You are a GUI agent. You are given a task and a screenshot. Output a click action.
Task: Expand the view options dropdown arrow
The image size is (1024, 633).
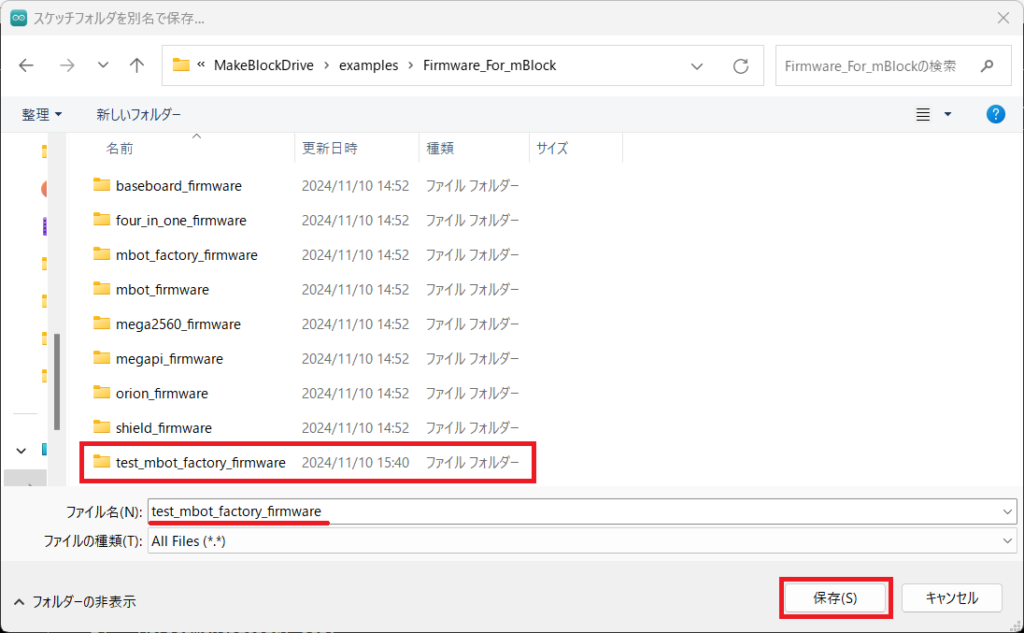click(x=948, y=115)
